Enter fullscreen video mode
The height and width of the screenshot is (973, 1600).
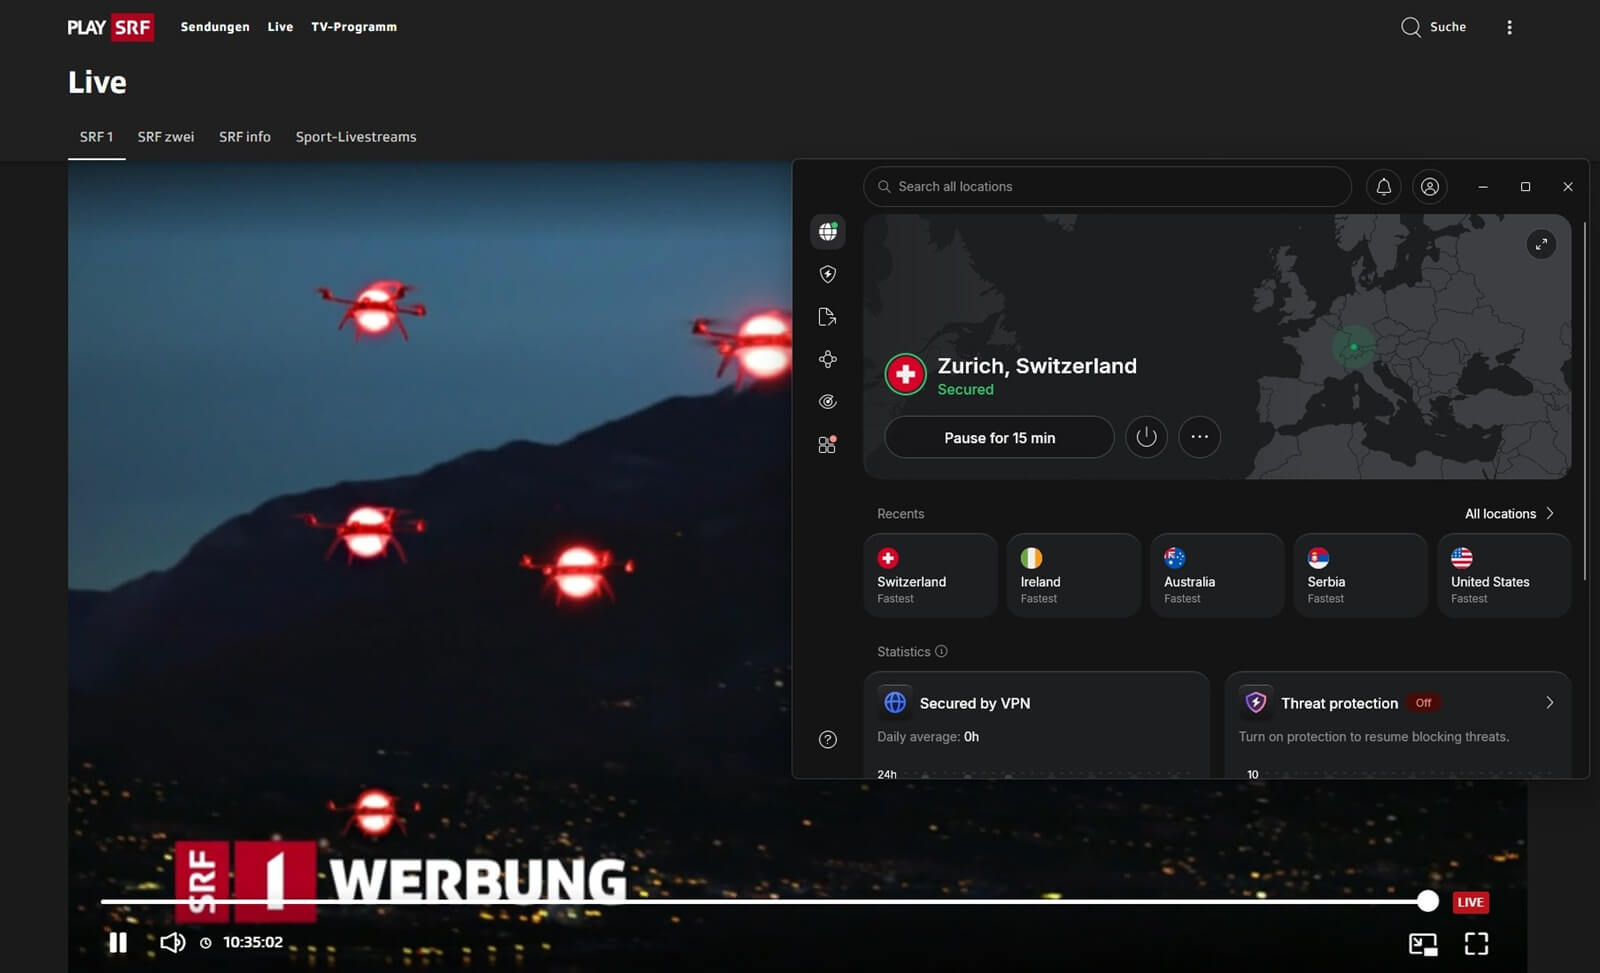1476,943
